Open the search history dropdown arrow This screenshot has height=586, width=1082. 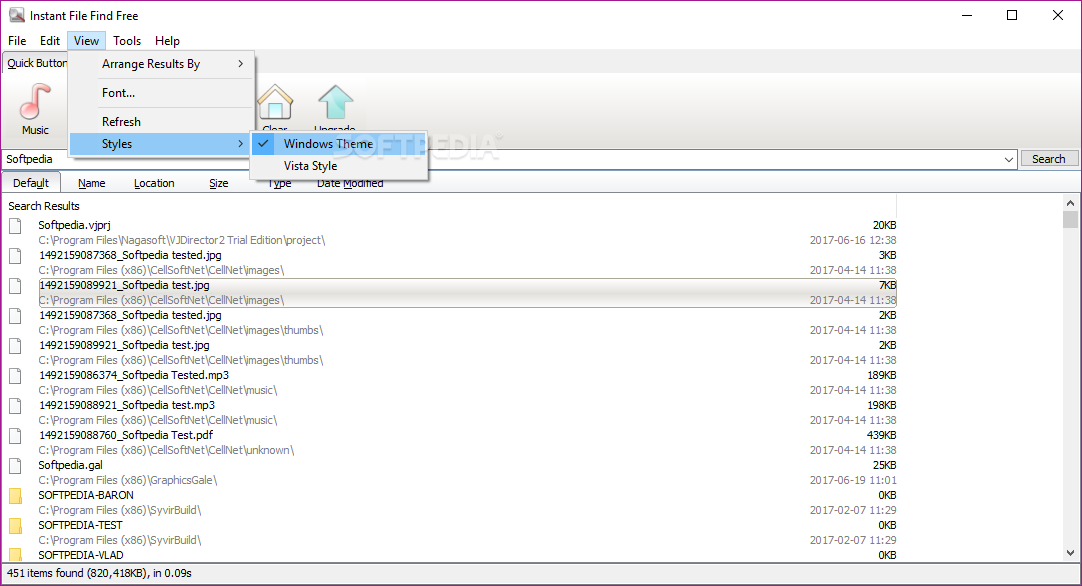pos(1009,159)
